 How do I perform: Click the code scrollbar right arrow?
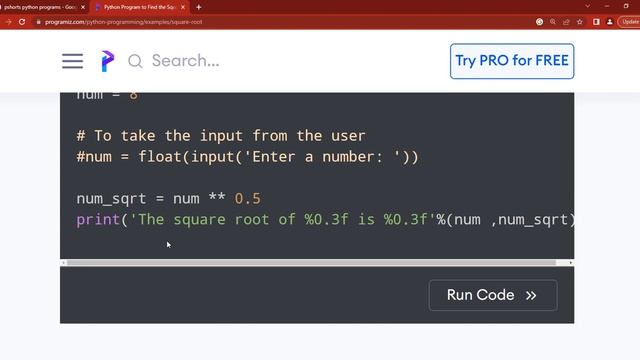click(x=571, y=262)
